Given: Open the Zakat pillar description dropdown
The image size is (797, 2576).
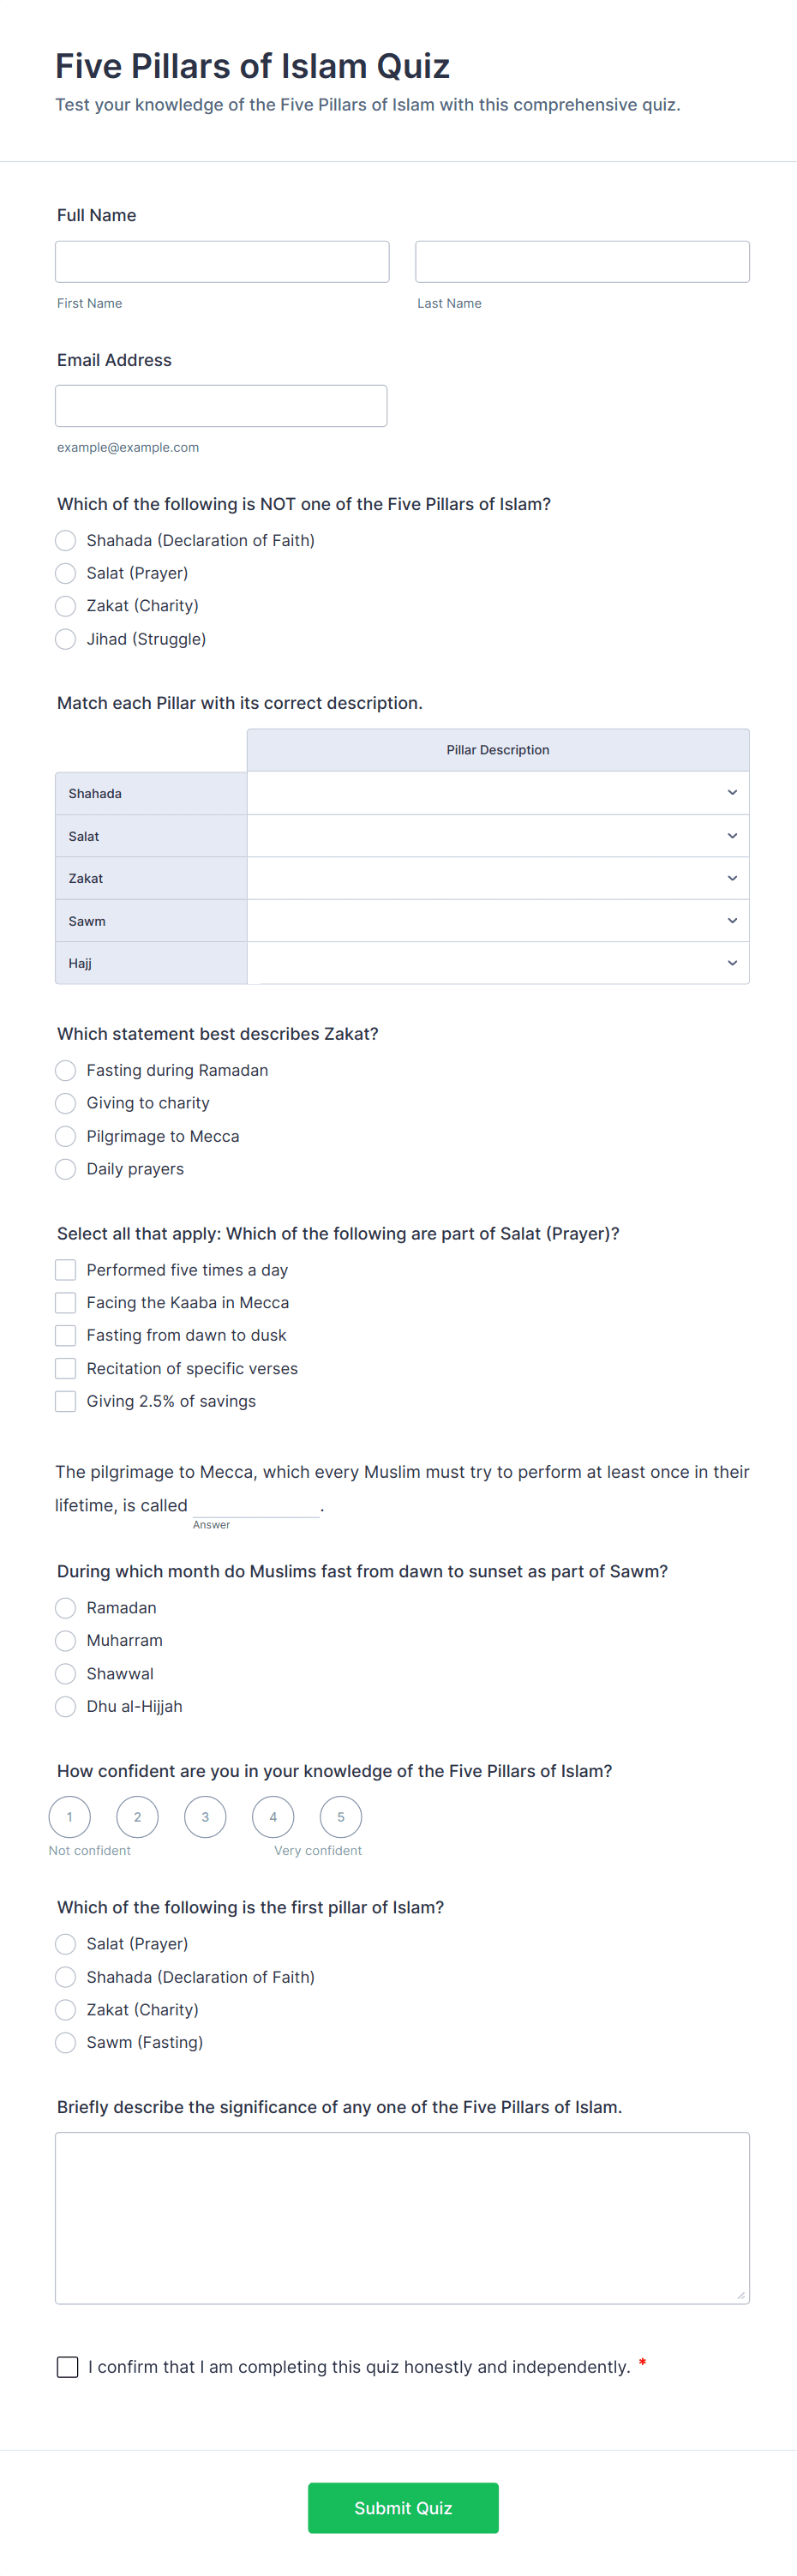Looking at the screenshot, I should point(498,878).
